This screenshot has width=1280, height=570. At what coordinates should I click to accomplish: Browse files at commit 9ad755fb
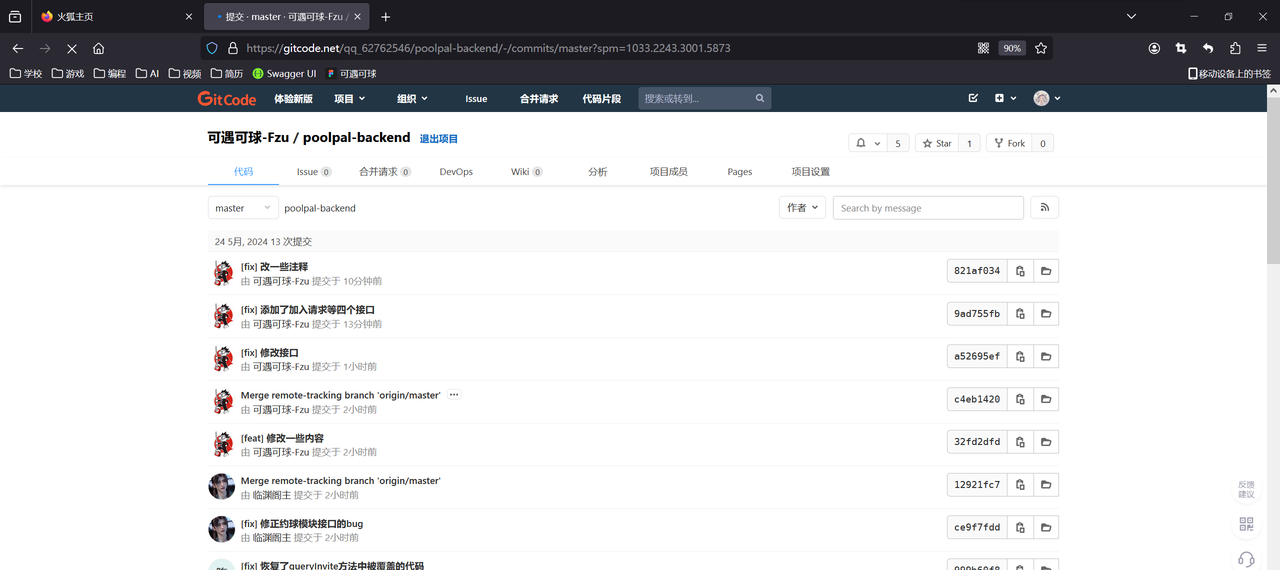click(x=1046, y=314)
